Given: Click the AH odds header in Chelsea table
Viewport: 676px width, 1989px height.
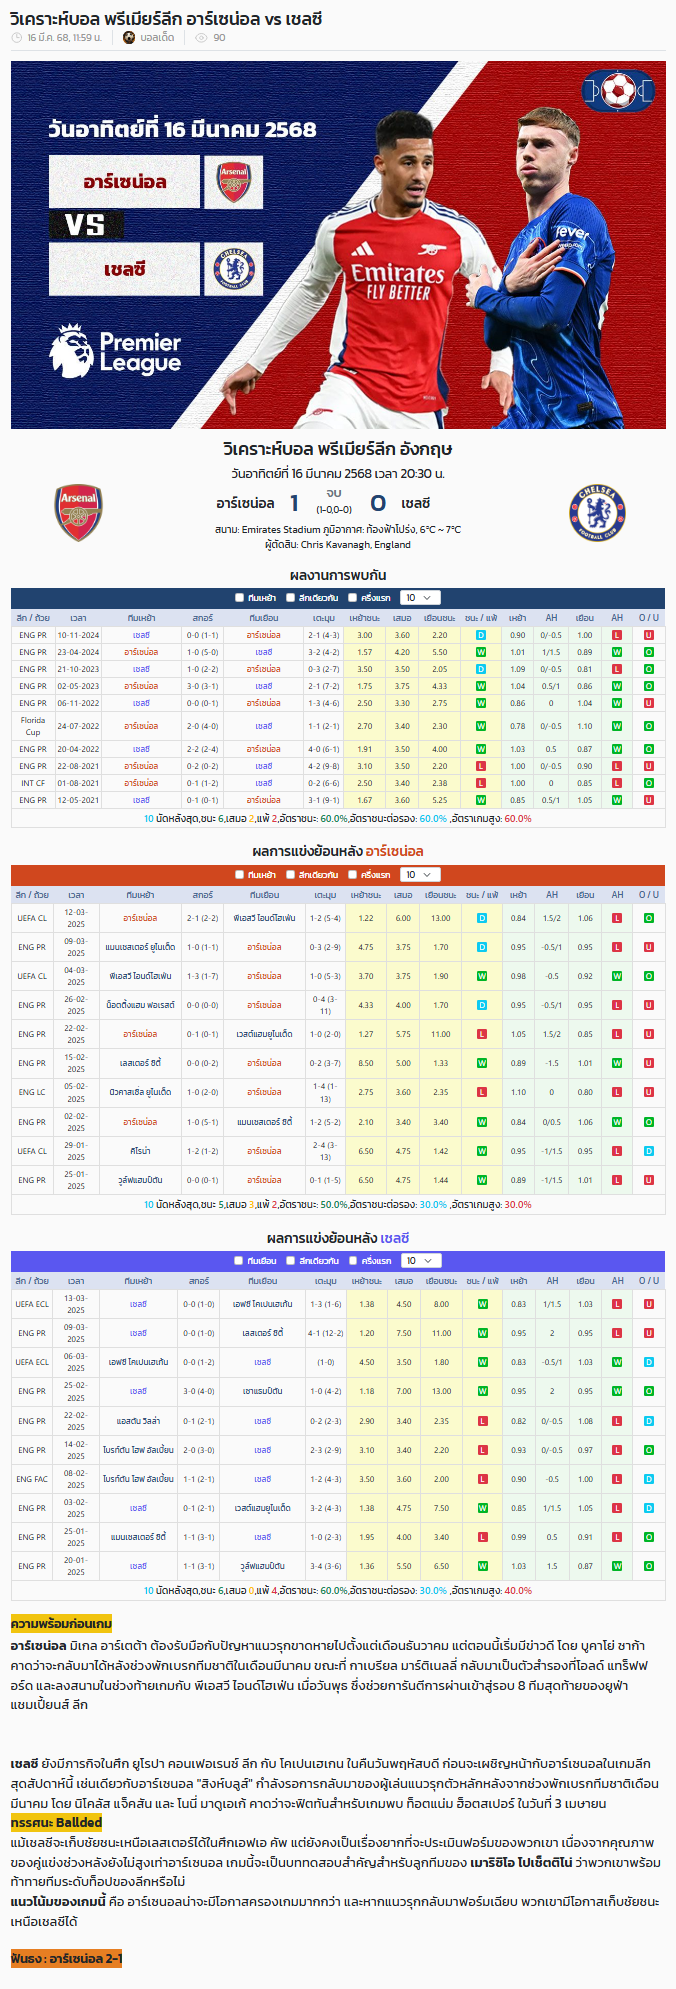Looking at the screenshot, I should click(552, 1281).
